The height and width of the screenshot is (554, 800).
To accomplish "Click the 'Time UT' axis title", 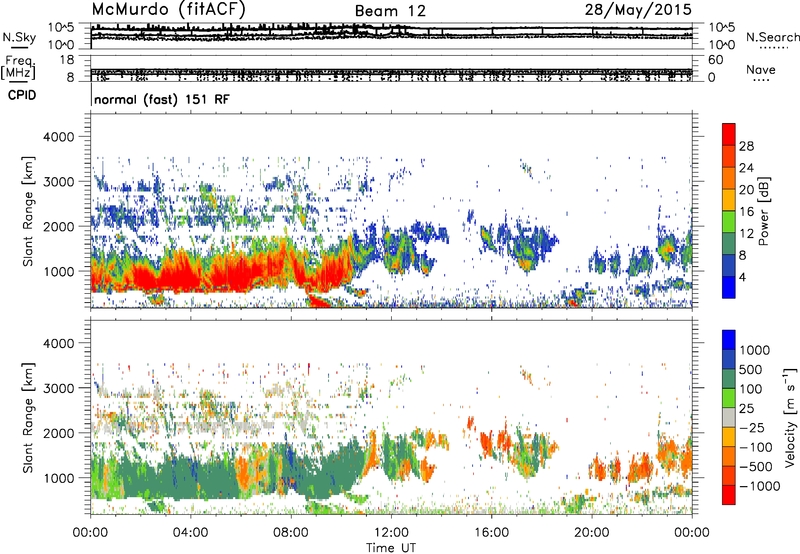I will (x=391, y=548).
